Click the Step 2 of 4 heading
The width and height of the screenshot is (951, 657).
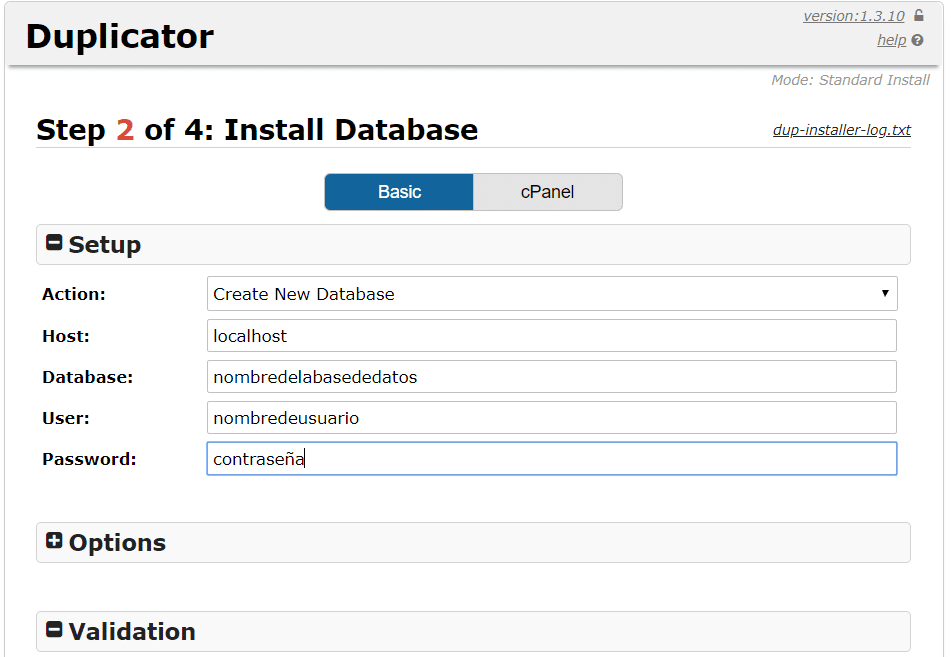(x=257, y=130)
